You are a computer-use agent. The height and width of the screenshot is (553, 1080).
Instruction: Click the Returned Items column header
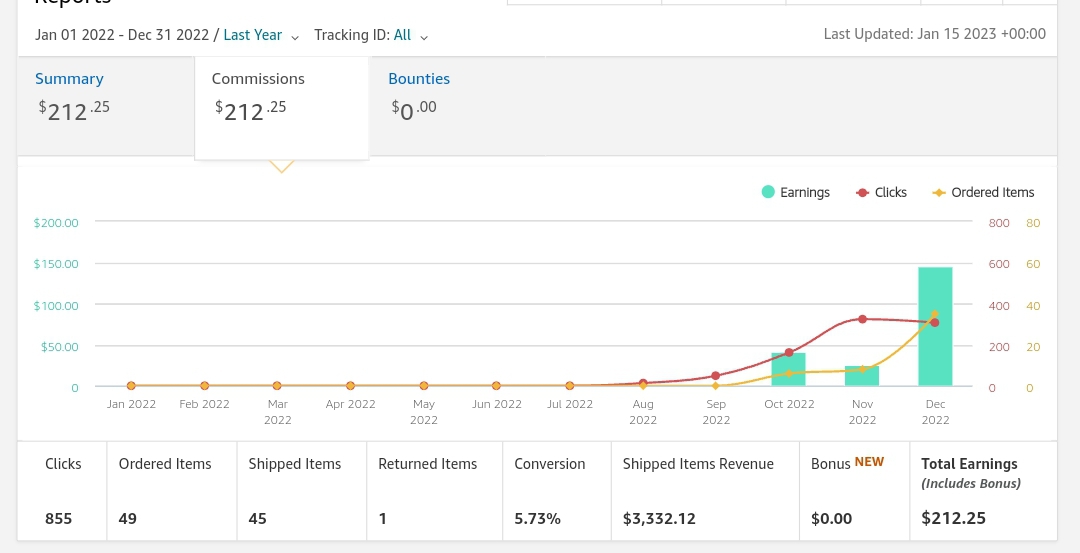click(428, 463)
